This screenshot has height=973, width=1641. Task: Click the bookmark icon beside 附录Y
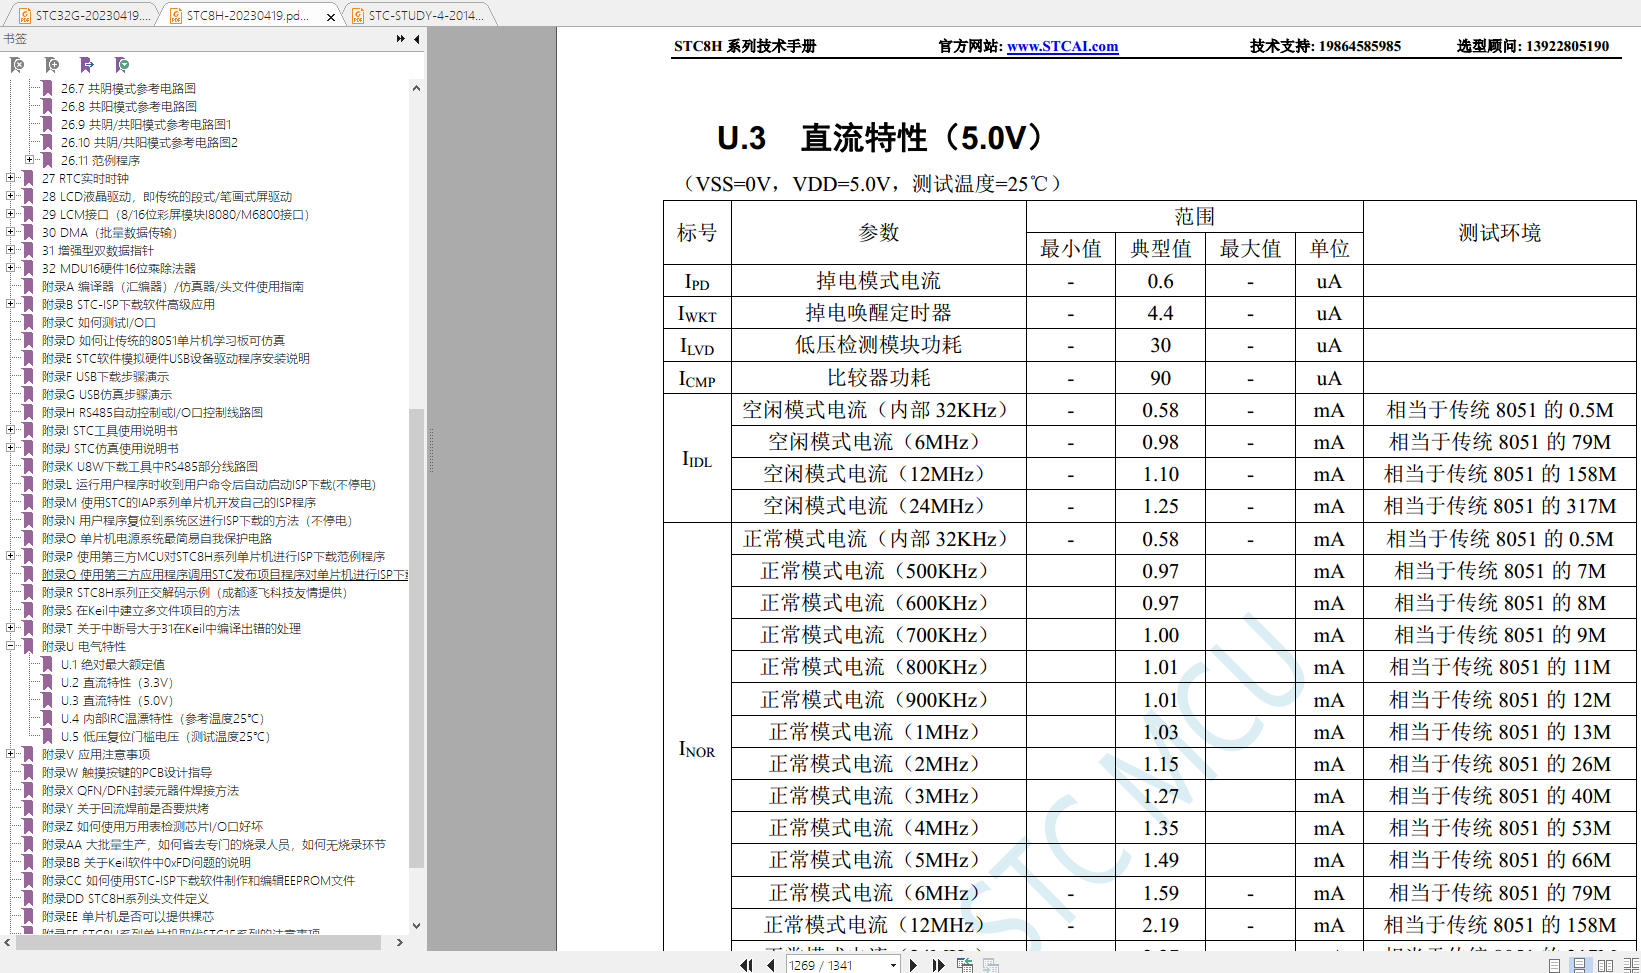[x=29, y=808]
